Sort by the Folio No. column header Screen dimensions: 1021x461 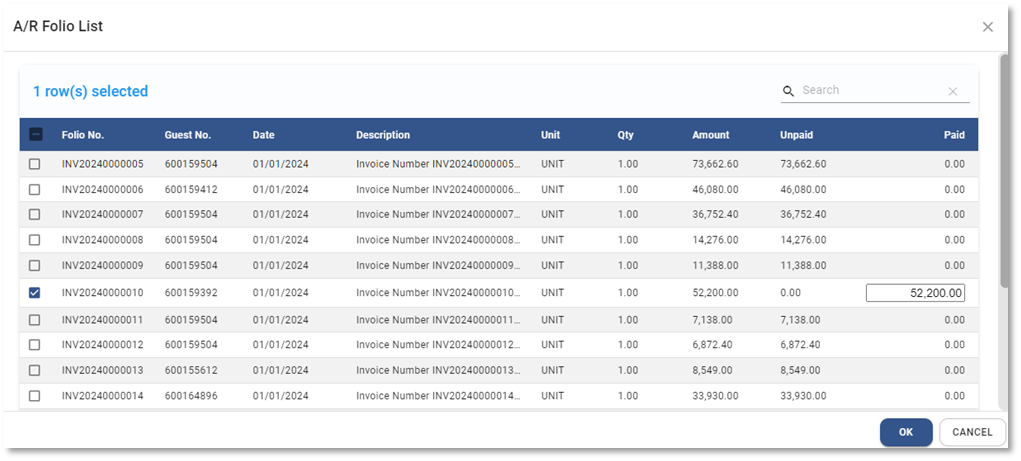point(83,135)
